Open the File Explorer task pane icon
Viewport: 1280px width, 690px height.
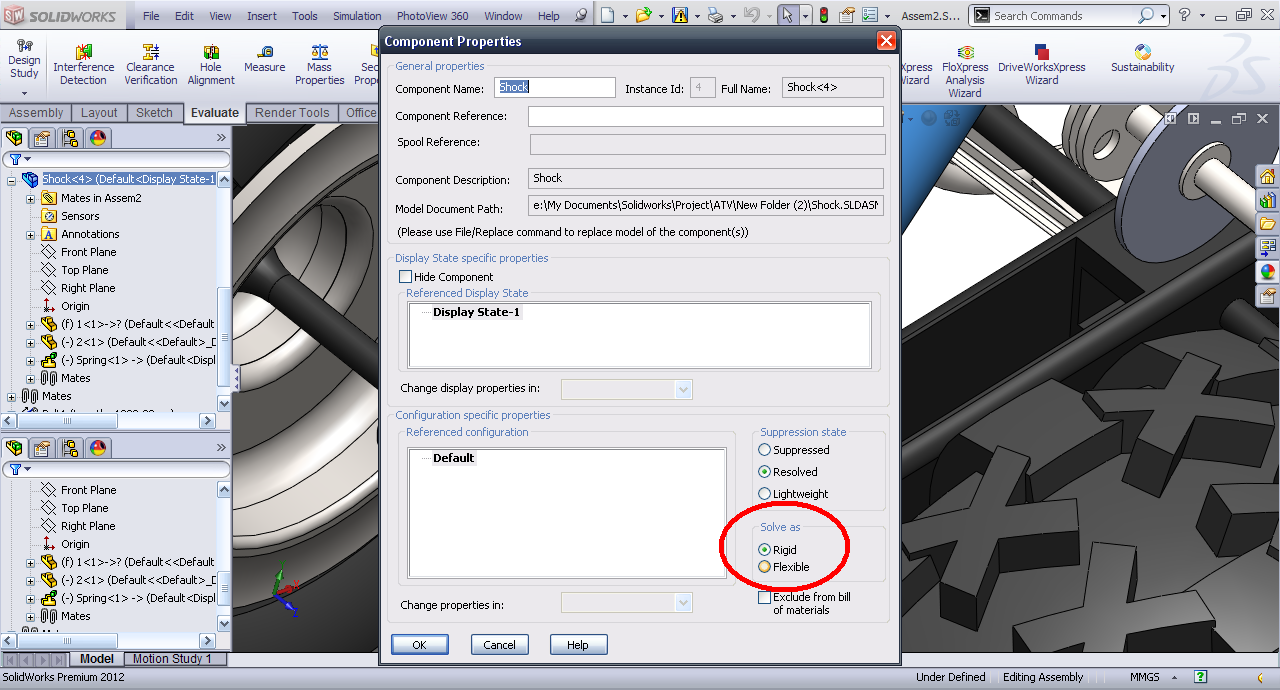coord(1268,224)
